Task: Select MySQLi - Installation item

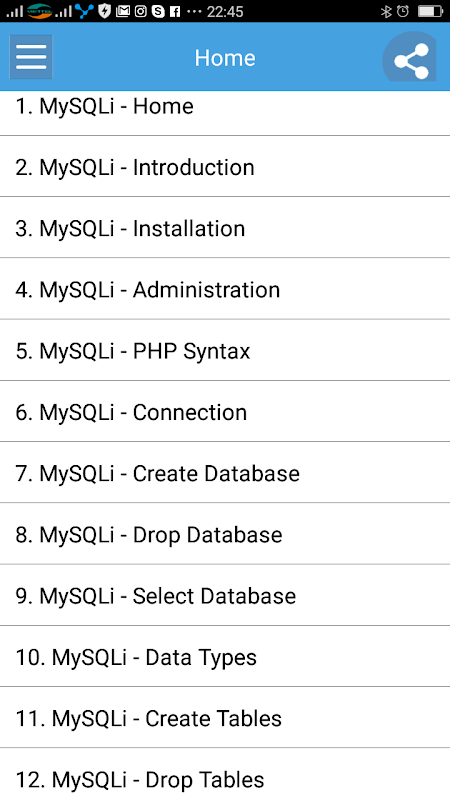Action: (225, 228)
